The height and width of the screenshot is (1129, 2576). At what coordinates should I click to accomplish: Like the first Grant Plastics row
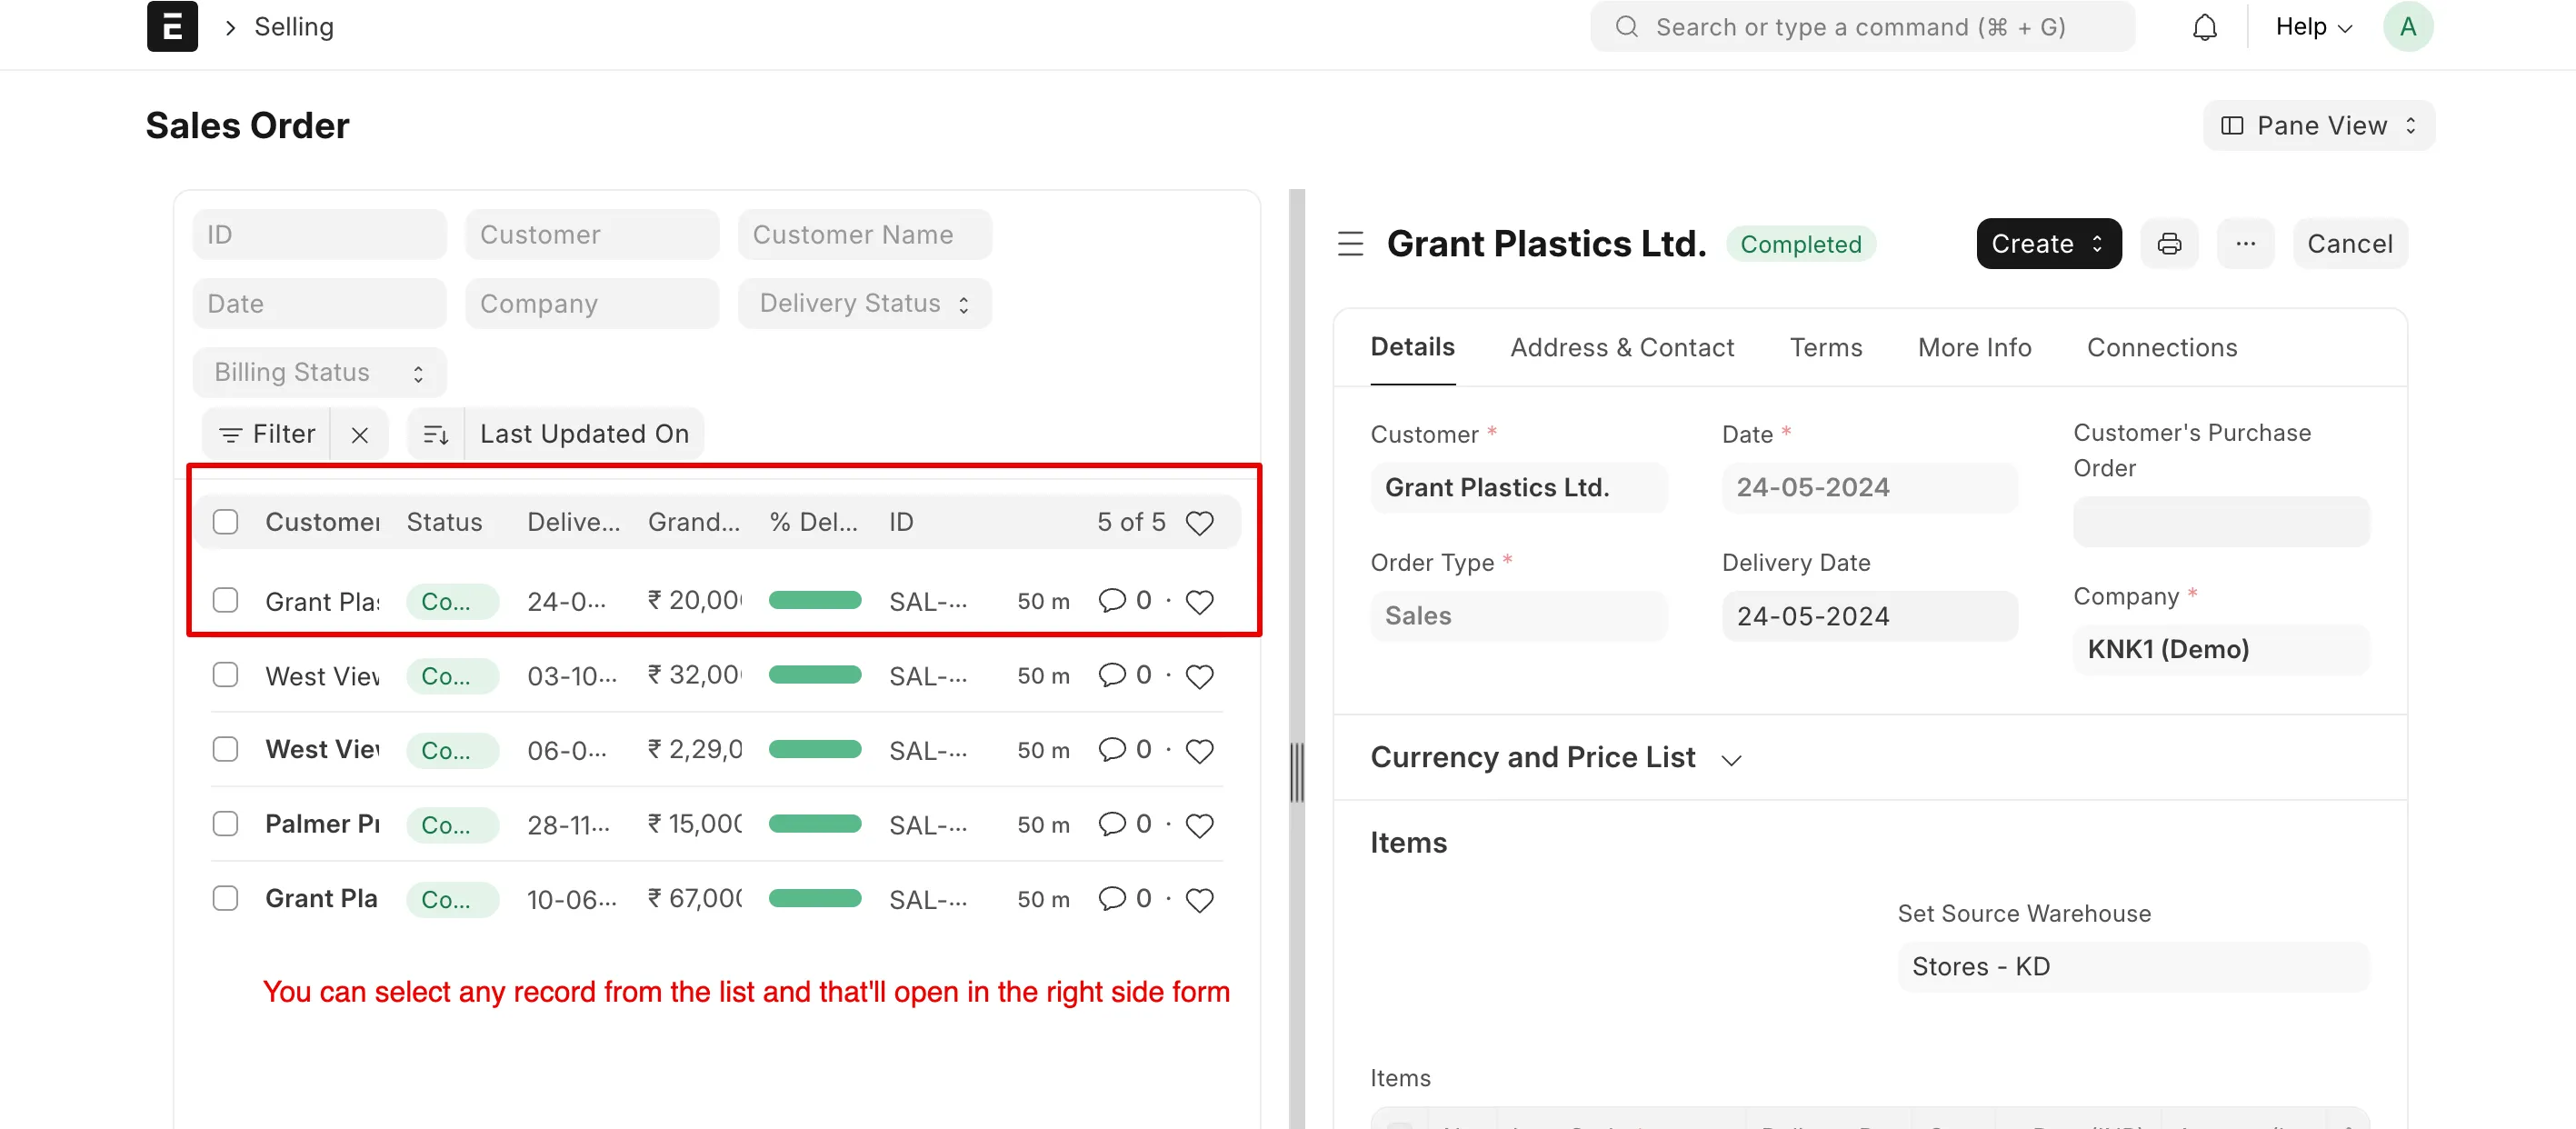point(1199,601)
